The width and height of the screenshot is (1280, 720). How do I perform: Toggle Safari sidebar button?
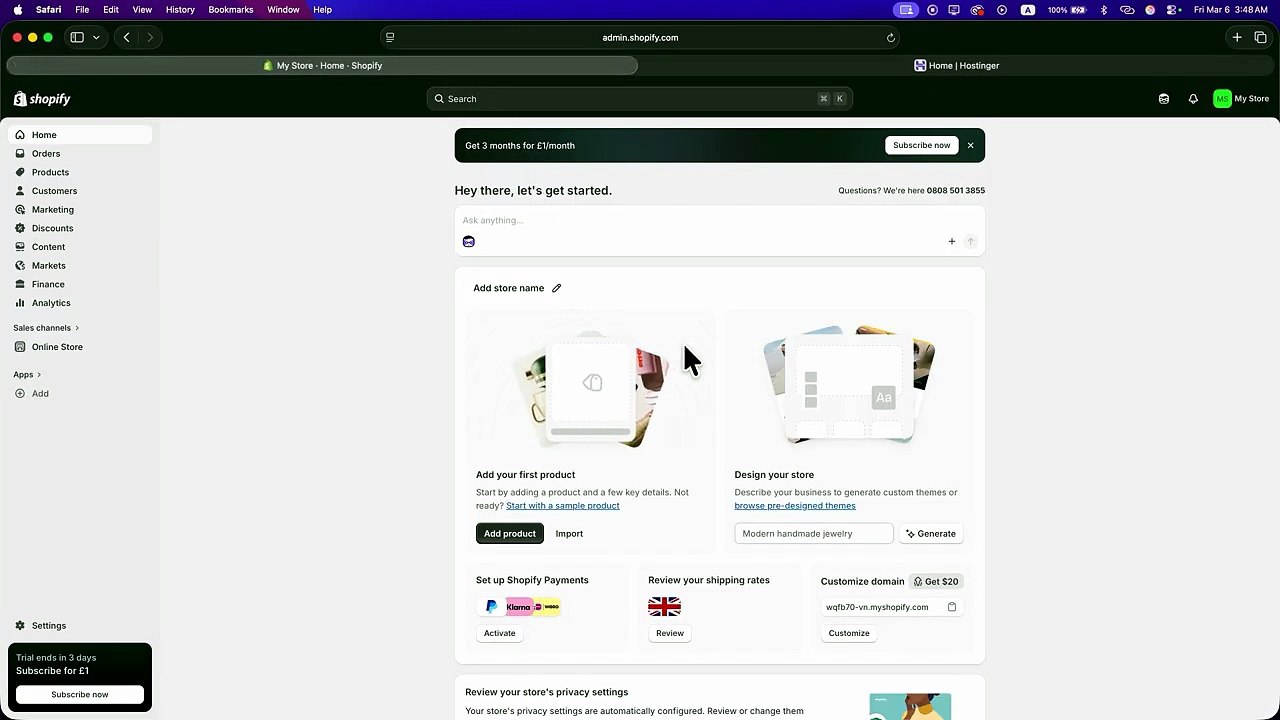pos(77,38)
